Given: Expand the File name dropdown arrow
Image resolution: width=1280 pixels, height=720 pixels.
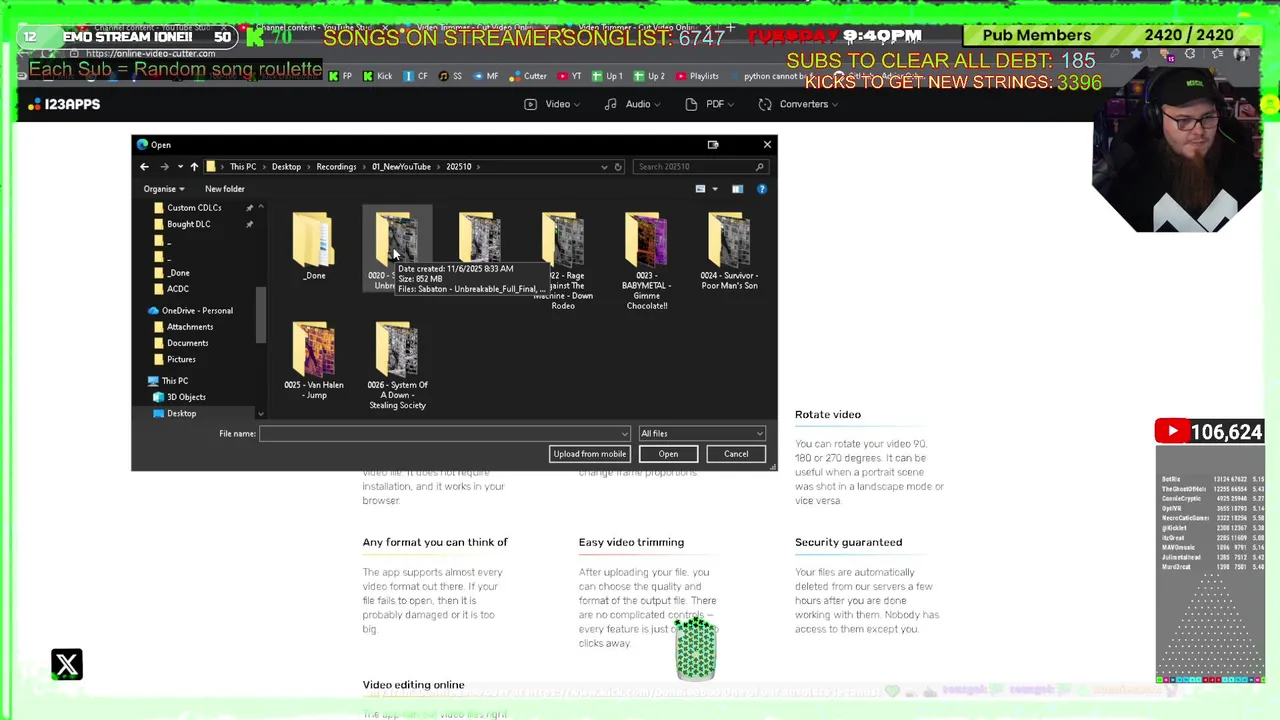Looking at the screenshot, I should pos(625,434).
